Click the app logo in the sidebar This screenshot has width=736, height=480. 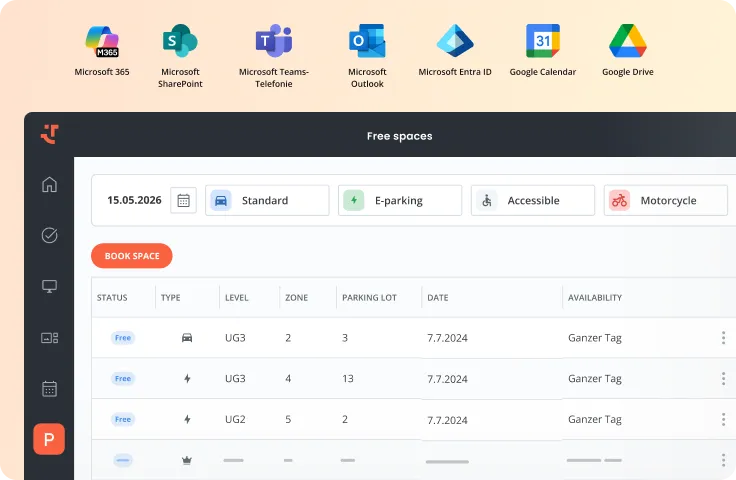point(49,134)
